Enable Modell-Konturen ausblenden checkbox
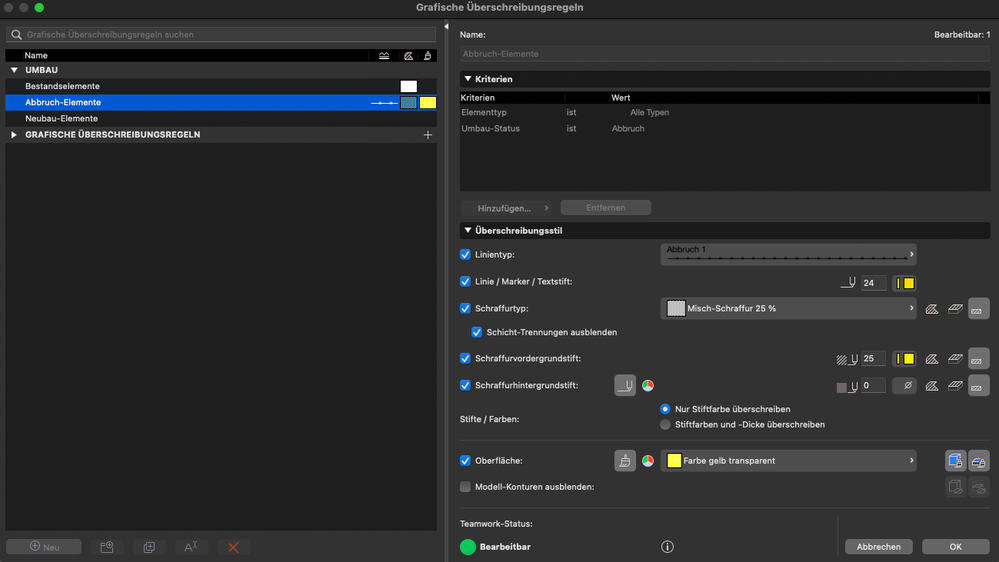 465,487
